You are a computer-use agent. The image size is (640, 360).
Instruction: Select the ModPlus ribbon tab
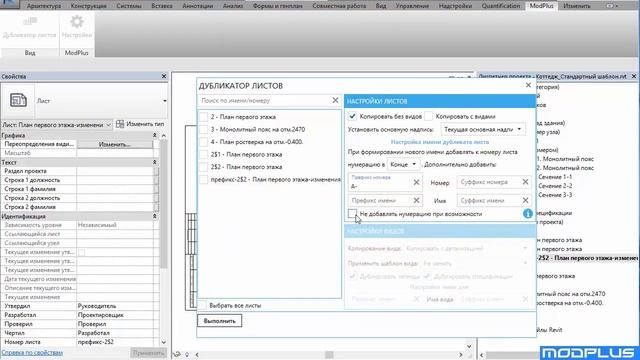point(541,6)
